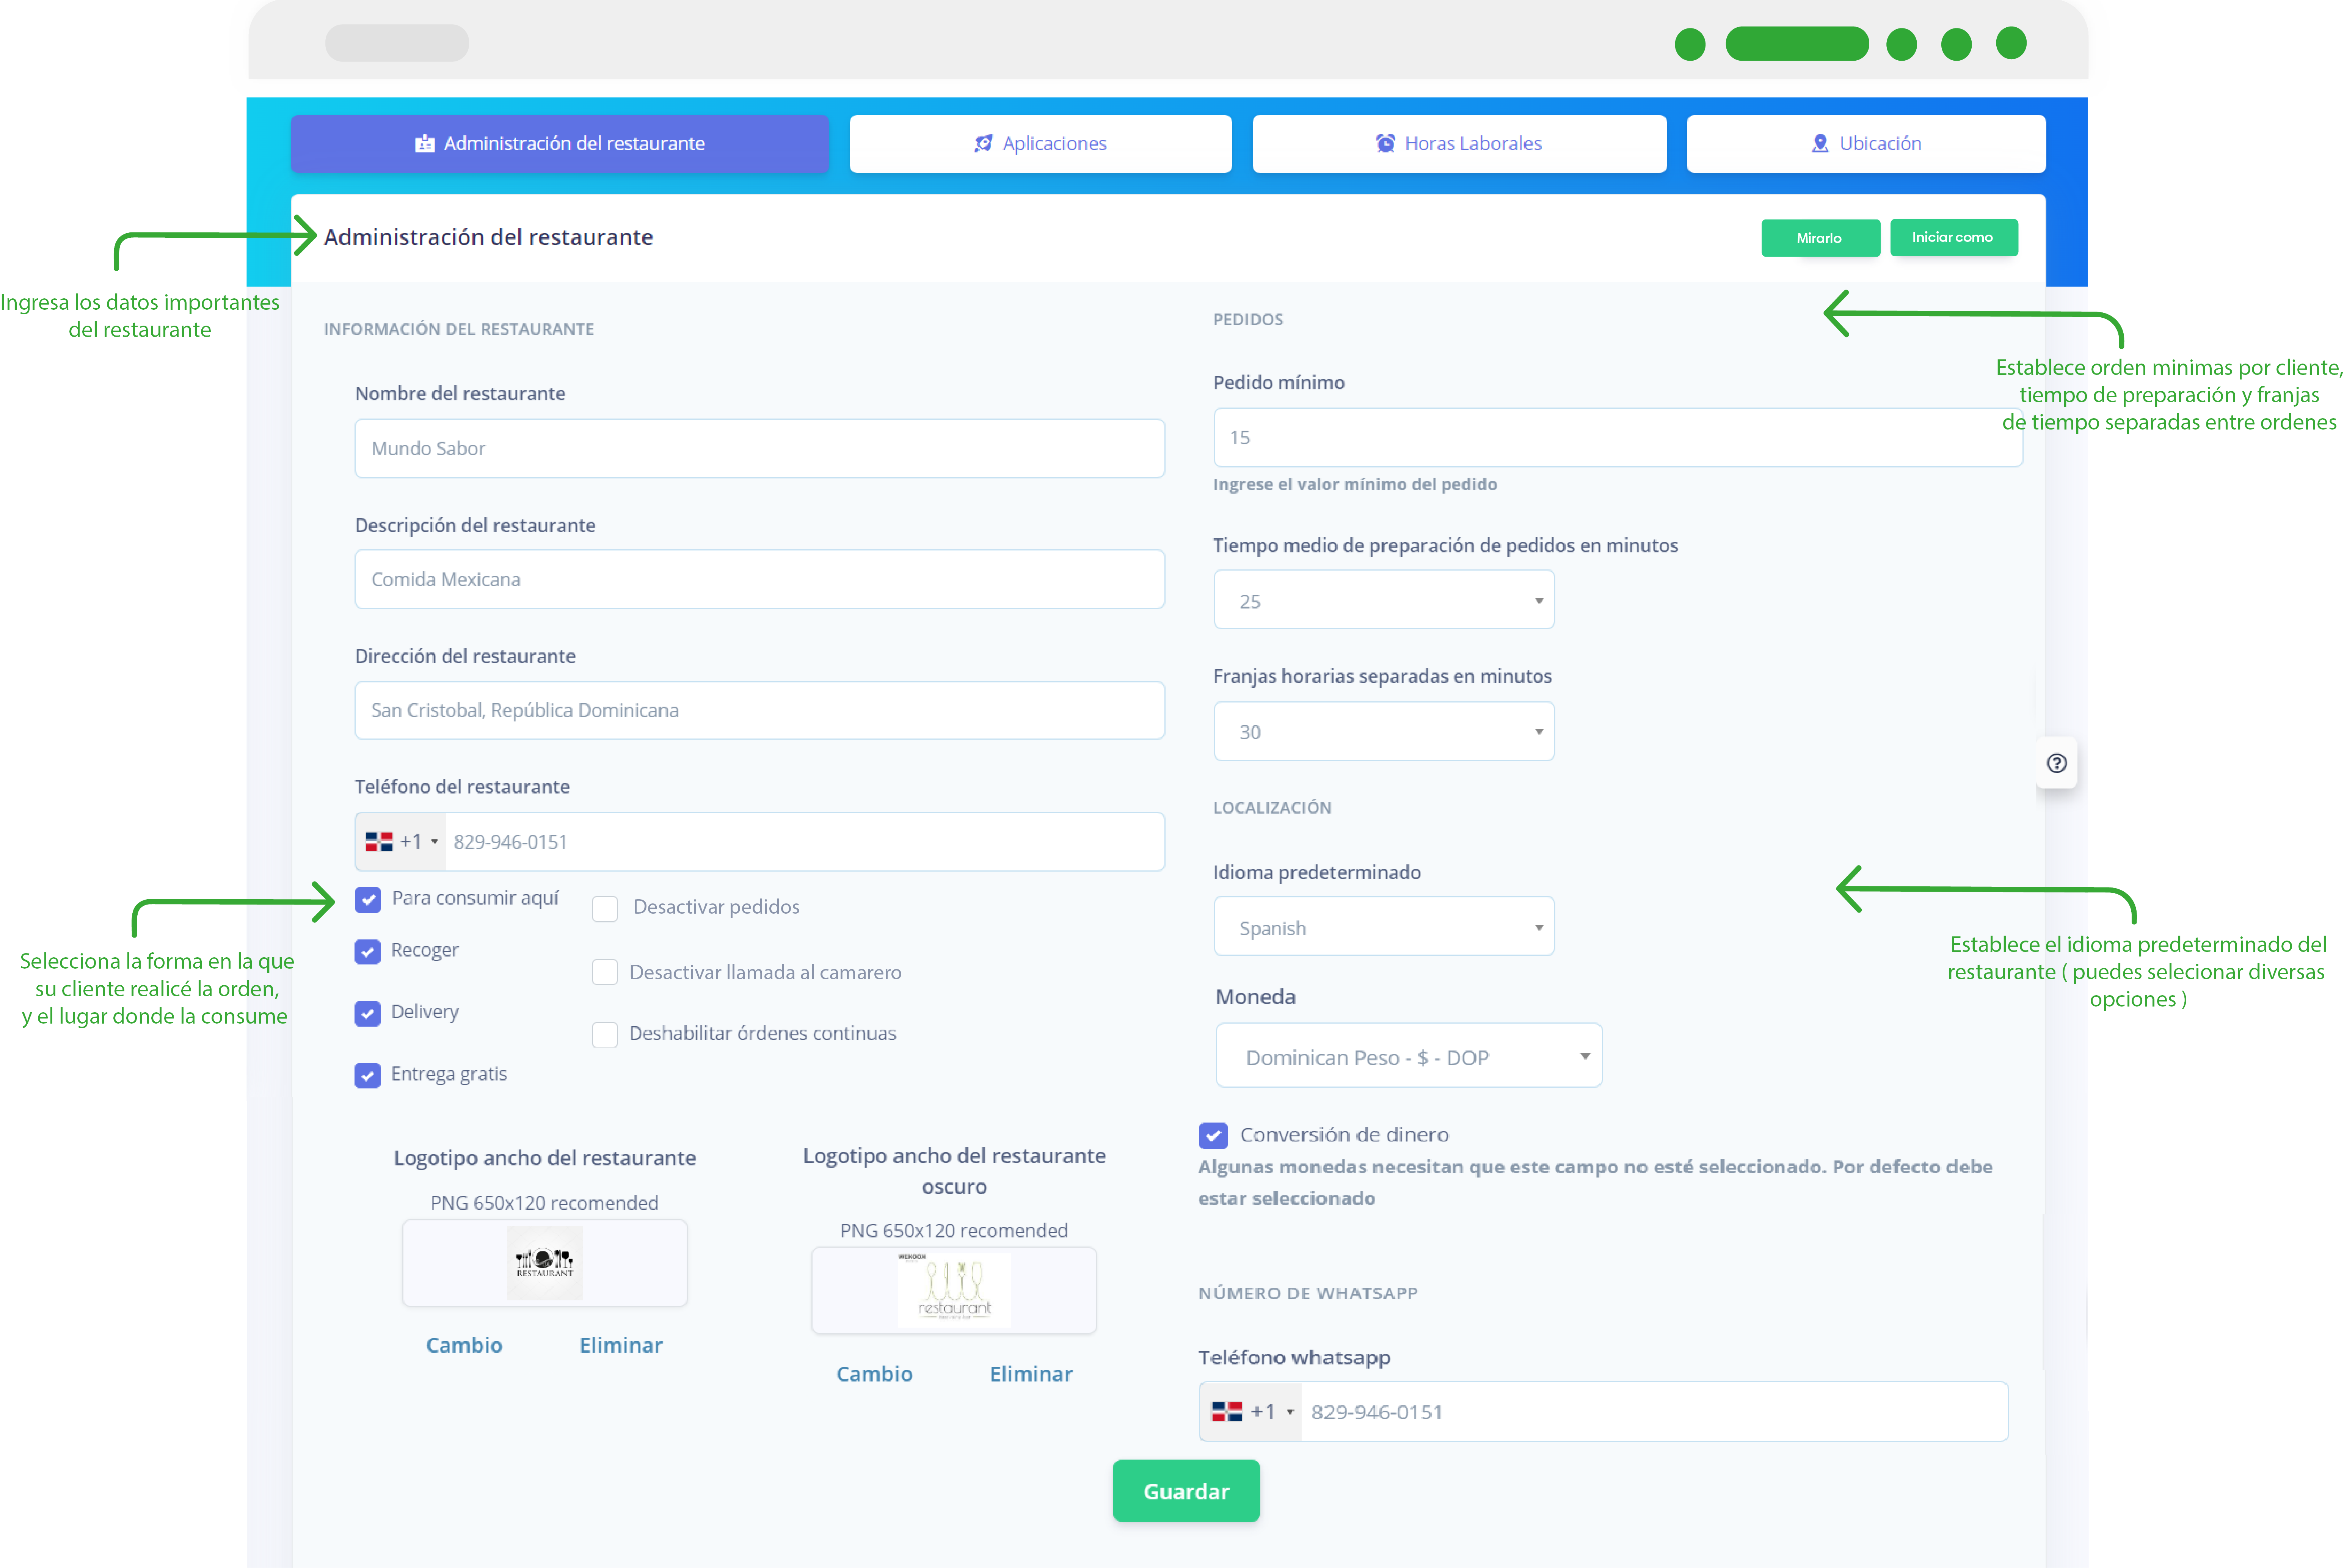Click the dark restaurant logo thumbnail
2344x1568 pixels.
coord(954,1291)
